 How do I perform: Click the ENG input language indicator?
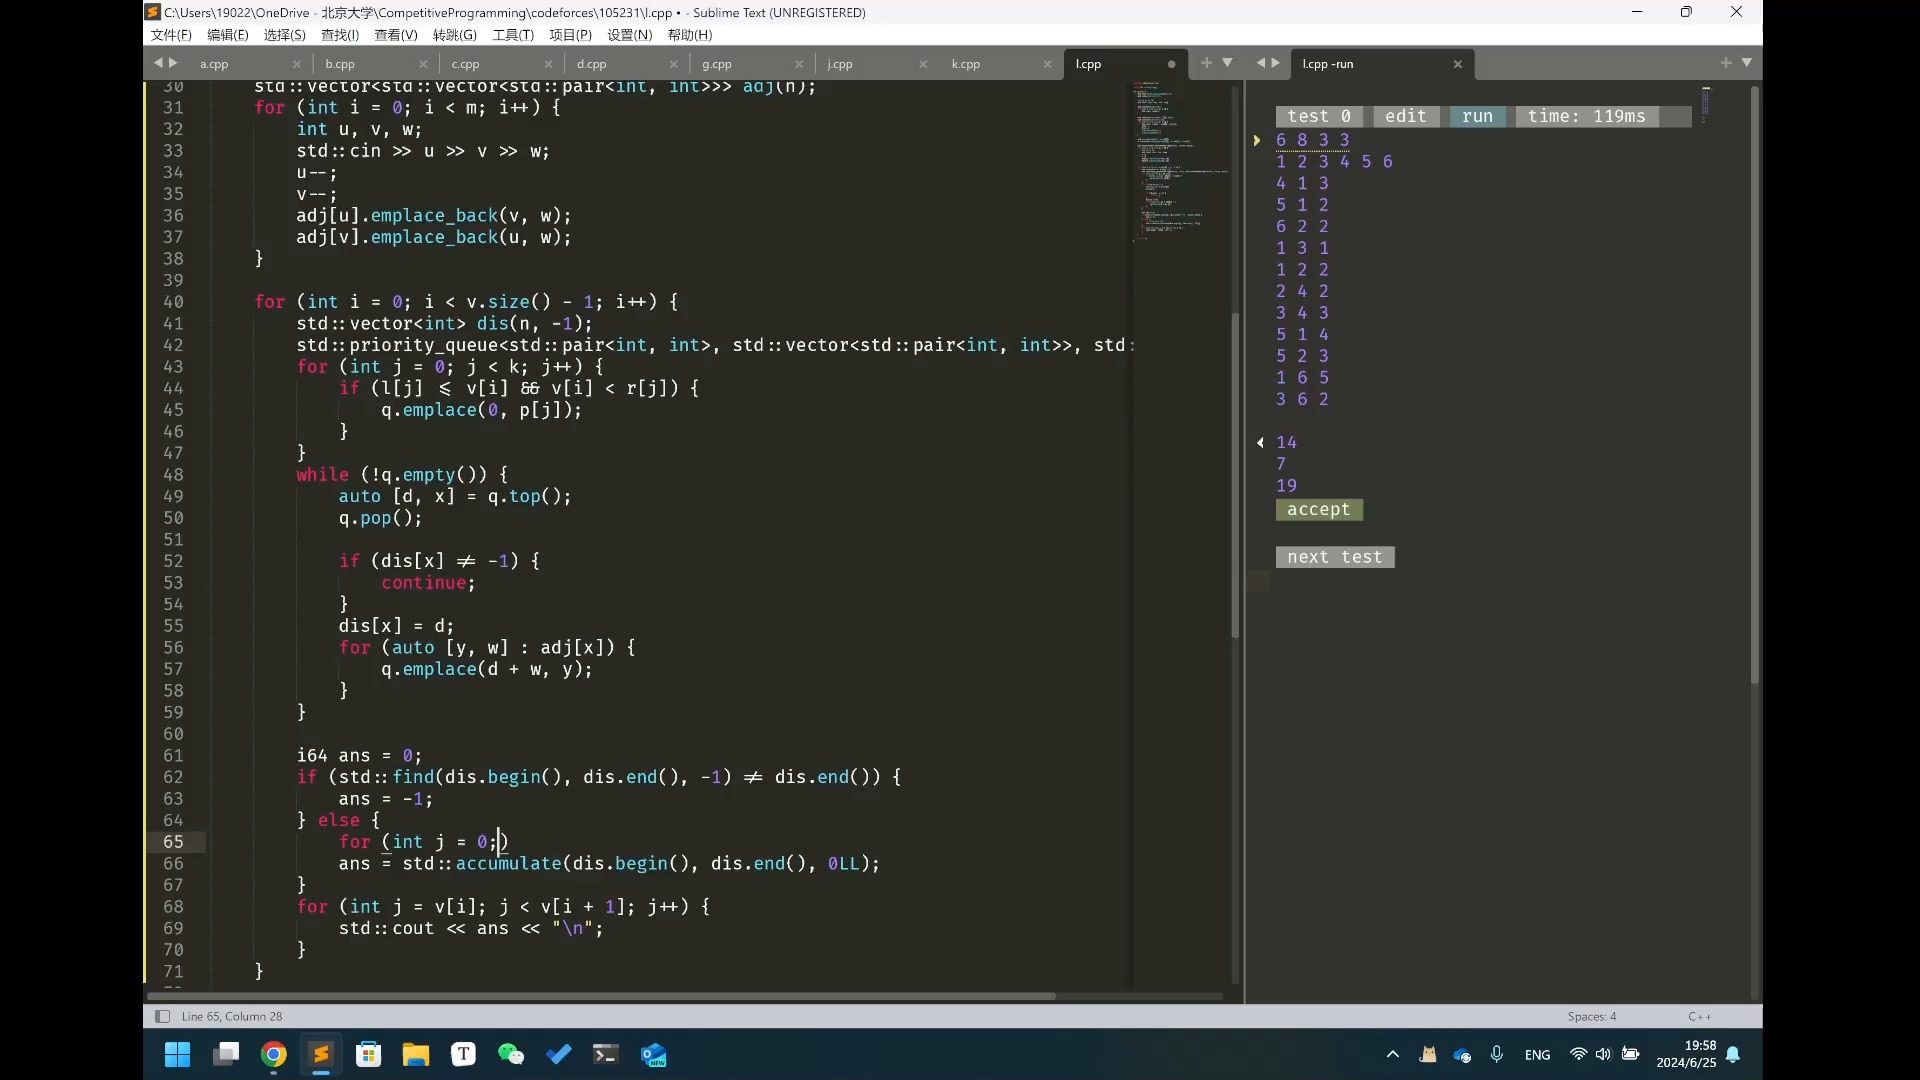tap(1538, 1055)
